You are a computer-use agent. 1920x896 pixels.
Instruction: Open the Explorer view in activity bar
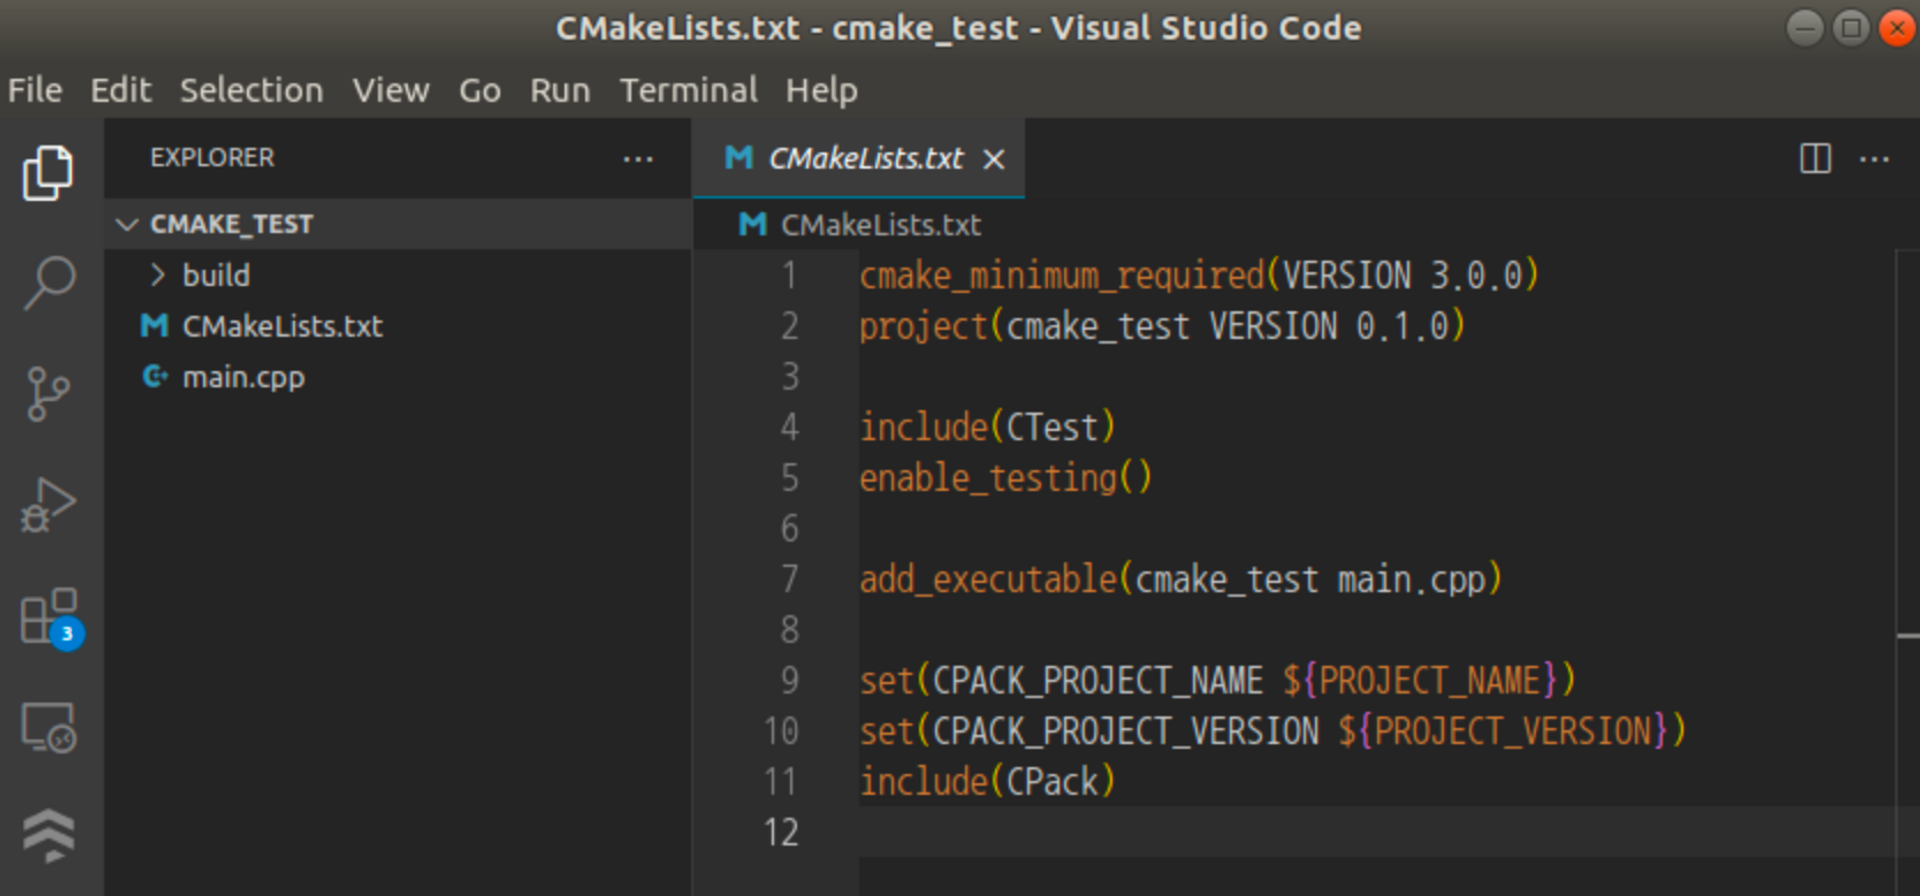tap(48, 172)
